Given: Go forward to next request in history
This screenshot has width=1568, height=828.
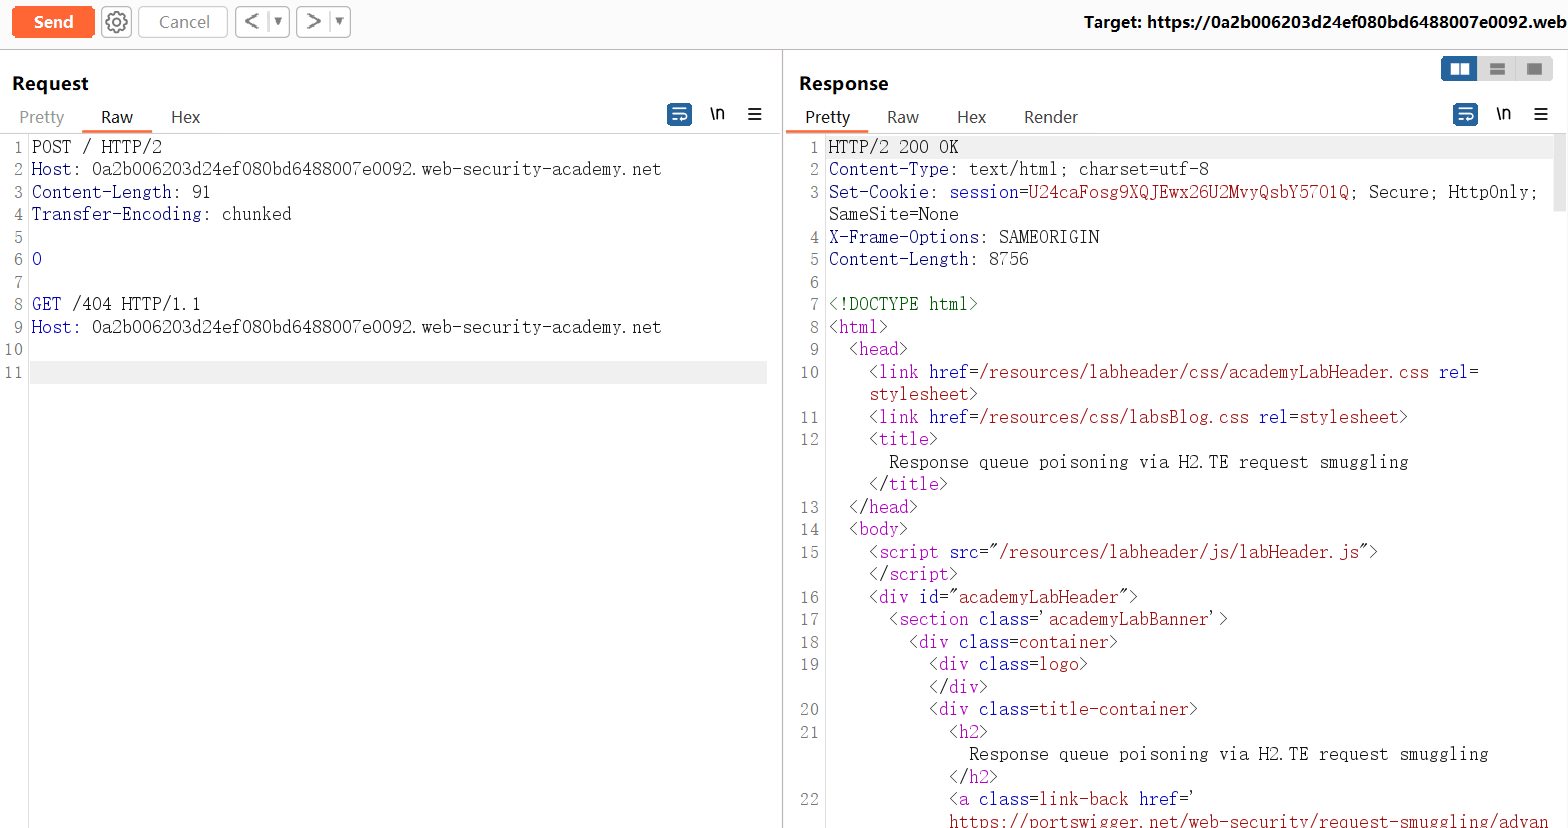Looking at the screenshot, I should pyautogui.click(x=313, y=22).
